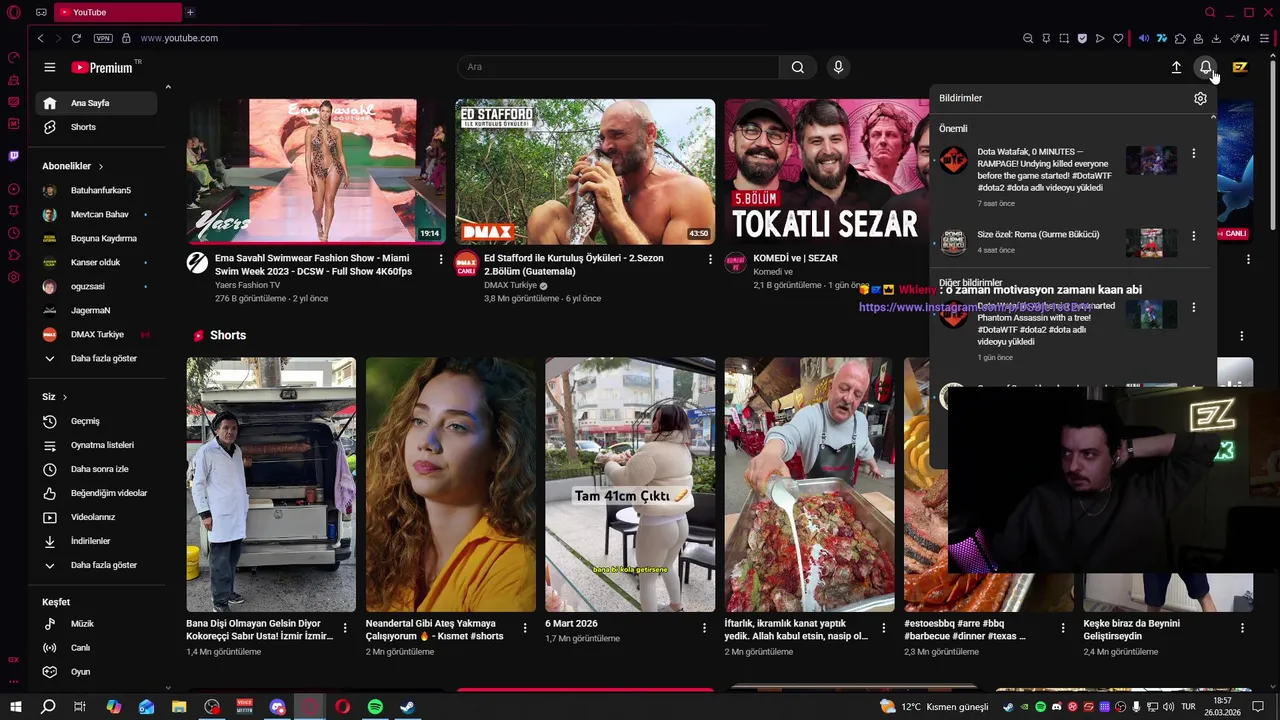Expand the Siz section chevron
This screenshot has height=720, width=1280.
click(65, 397)
